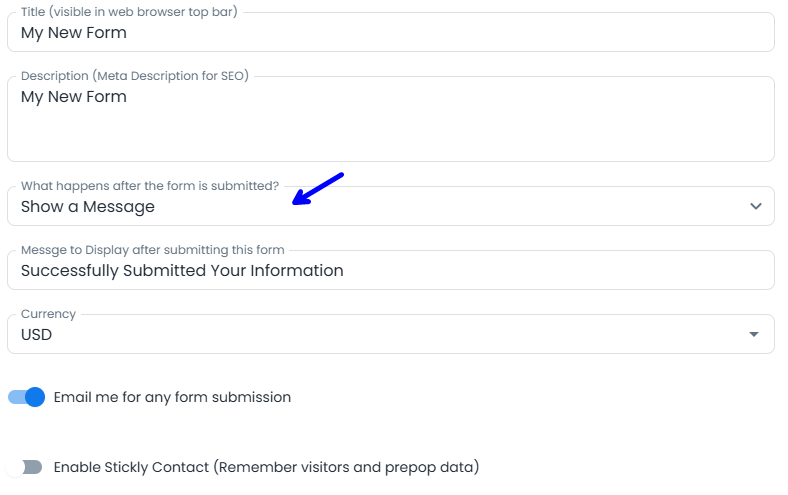Click the 'Enable Stickly Contact' label text
This screenshot has width=788, height=495.
tap(266, 467)
